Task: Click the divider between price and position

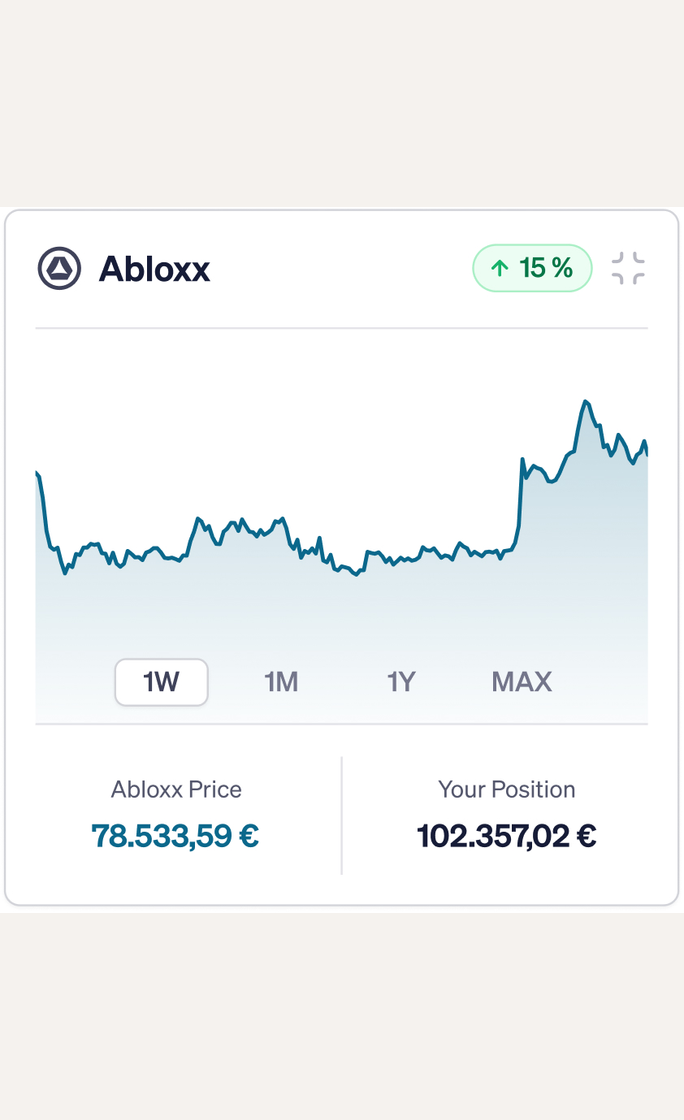Action: (x=342, y=816)
